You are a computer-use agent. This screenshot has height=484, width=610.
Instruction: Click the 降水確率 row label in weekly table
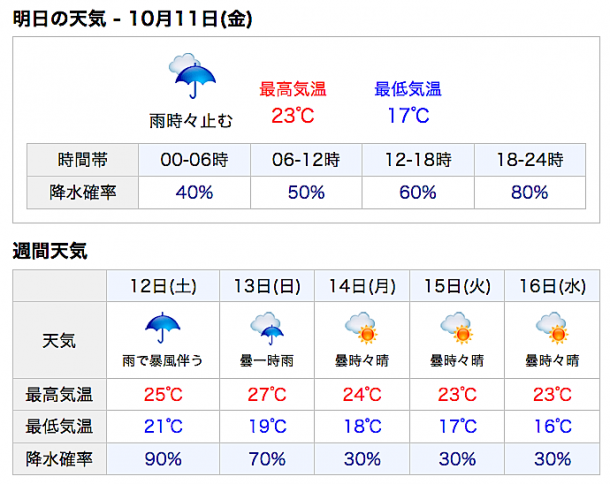pos(59,459)
